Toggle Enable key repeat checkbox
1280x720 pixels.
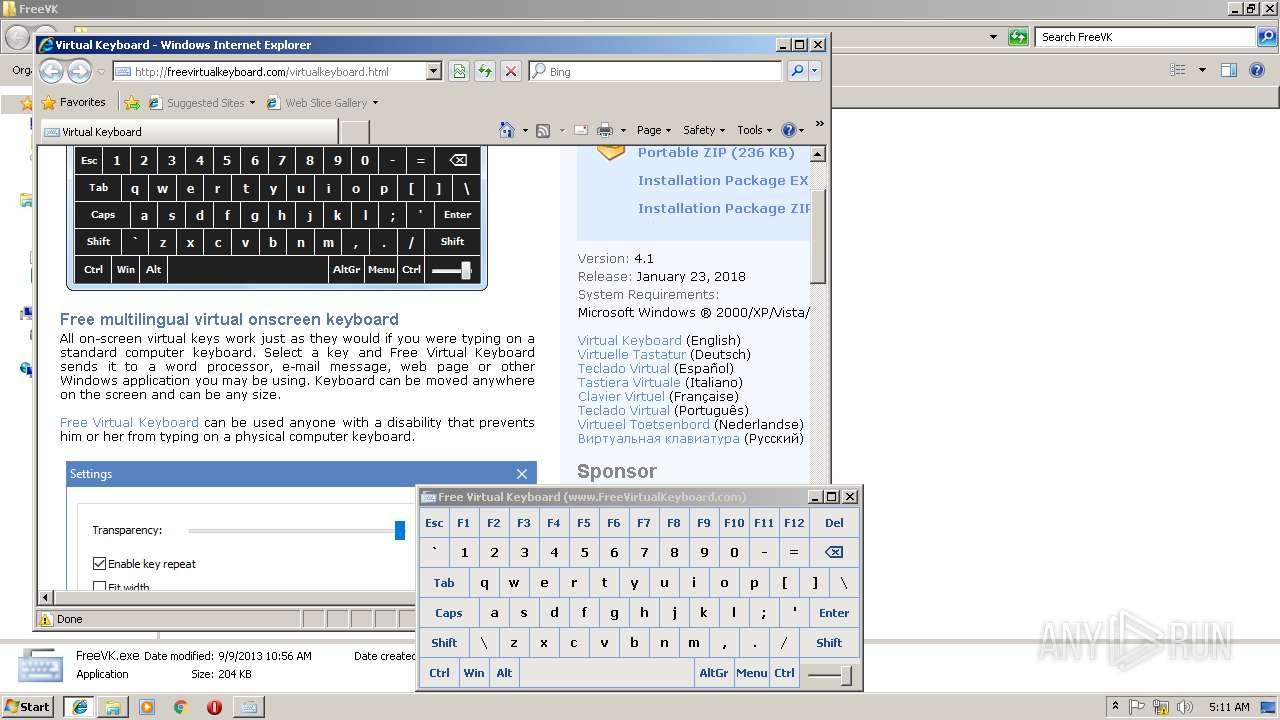click(x=99, y=564)
